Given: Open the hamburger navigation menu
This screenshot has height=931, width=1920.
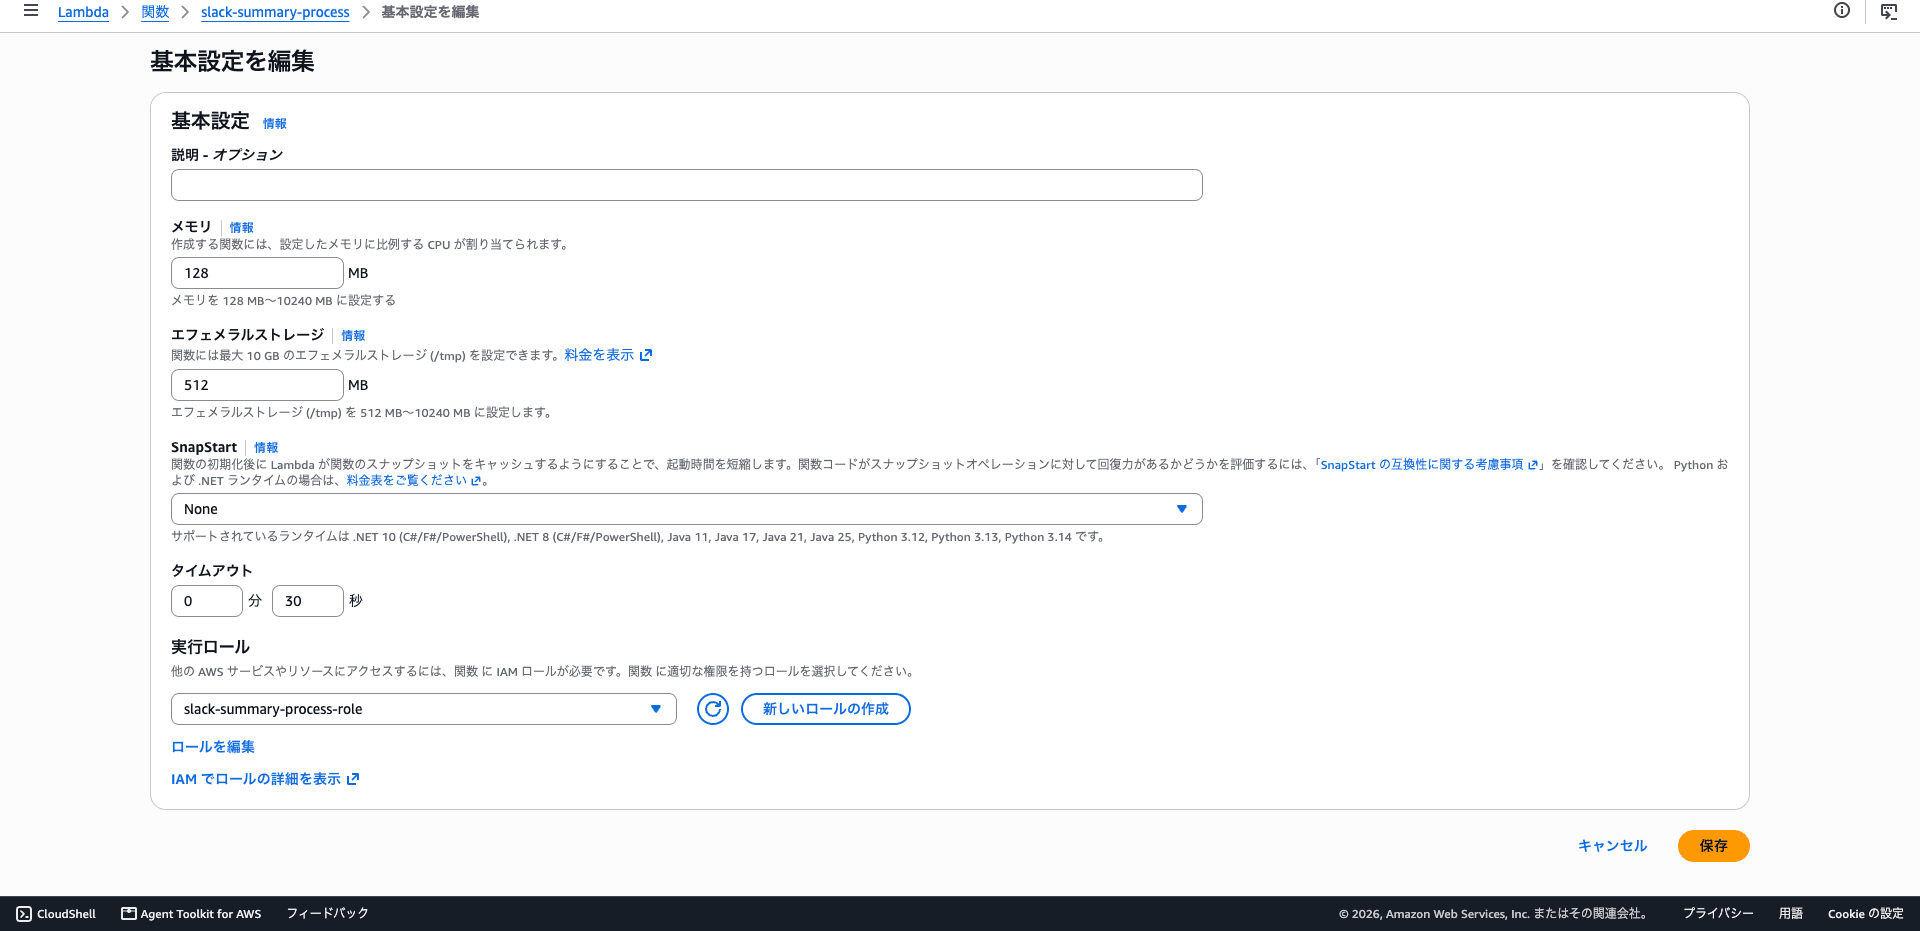Looking at the screenshot, I should point(31,11).
